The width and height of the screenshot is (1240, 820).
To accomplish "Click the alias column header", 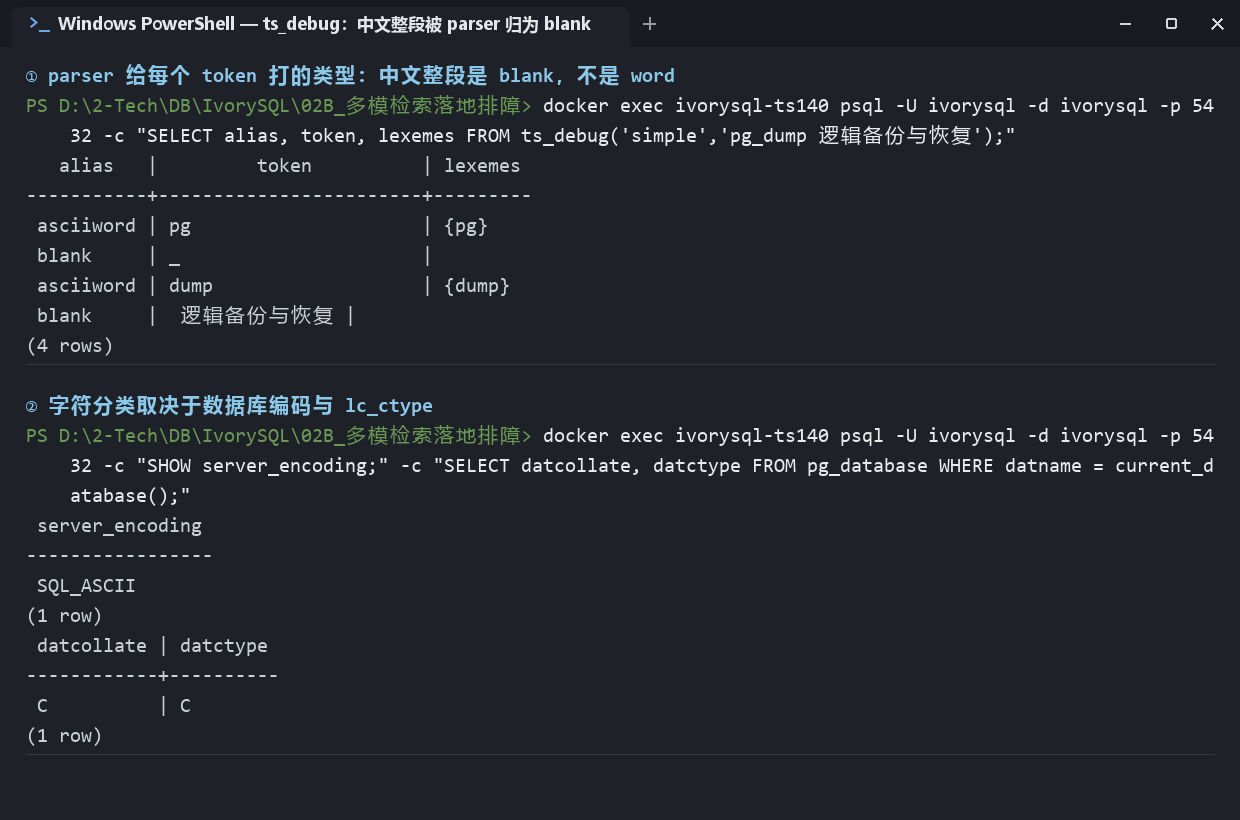I will (86, 166).
